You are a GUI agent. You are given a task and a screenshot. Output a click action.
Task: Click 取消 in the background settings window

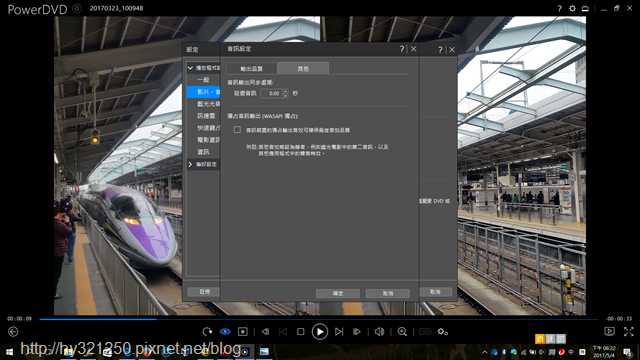[x=436, y=291]
